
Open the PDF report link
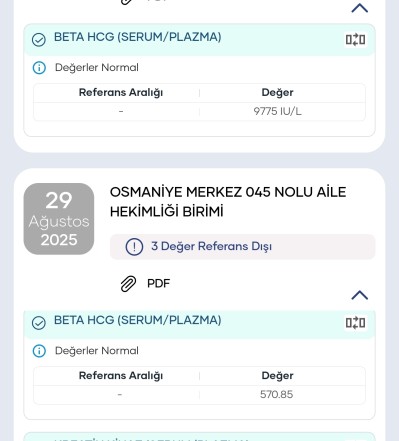click(x=158, y=284)
